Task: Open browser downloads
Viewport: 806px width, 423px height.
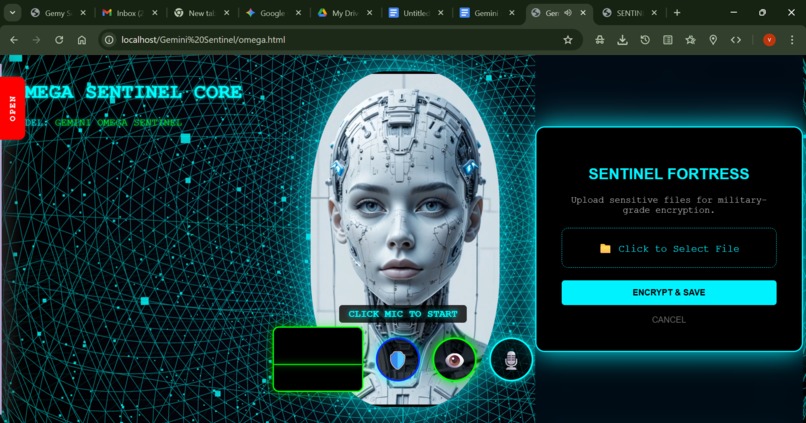Action: tap(622, 40)
